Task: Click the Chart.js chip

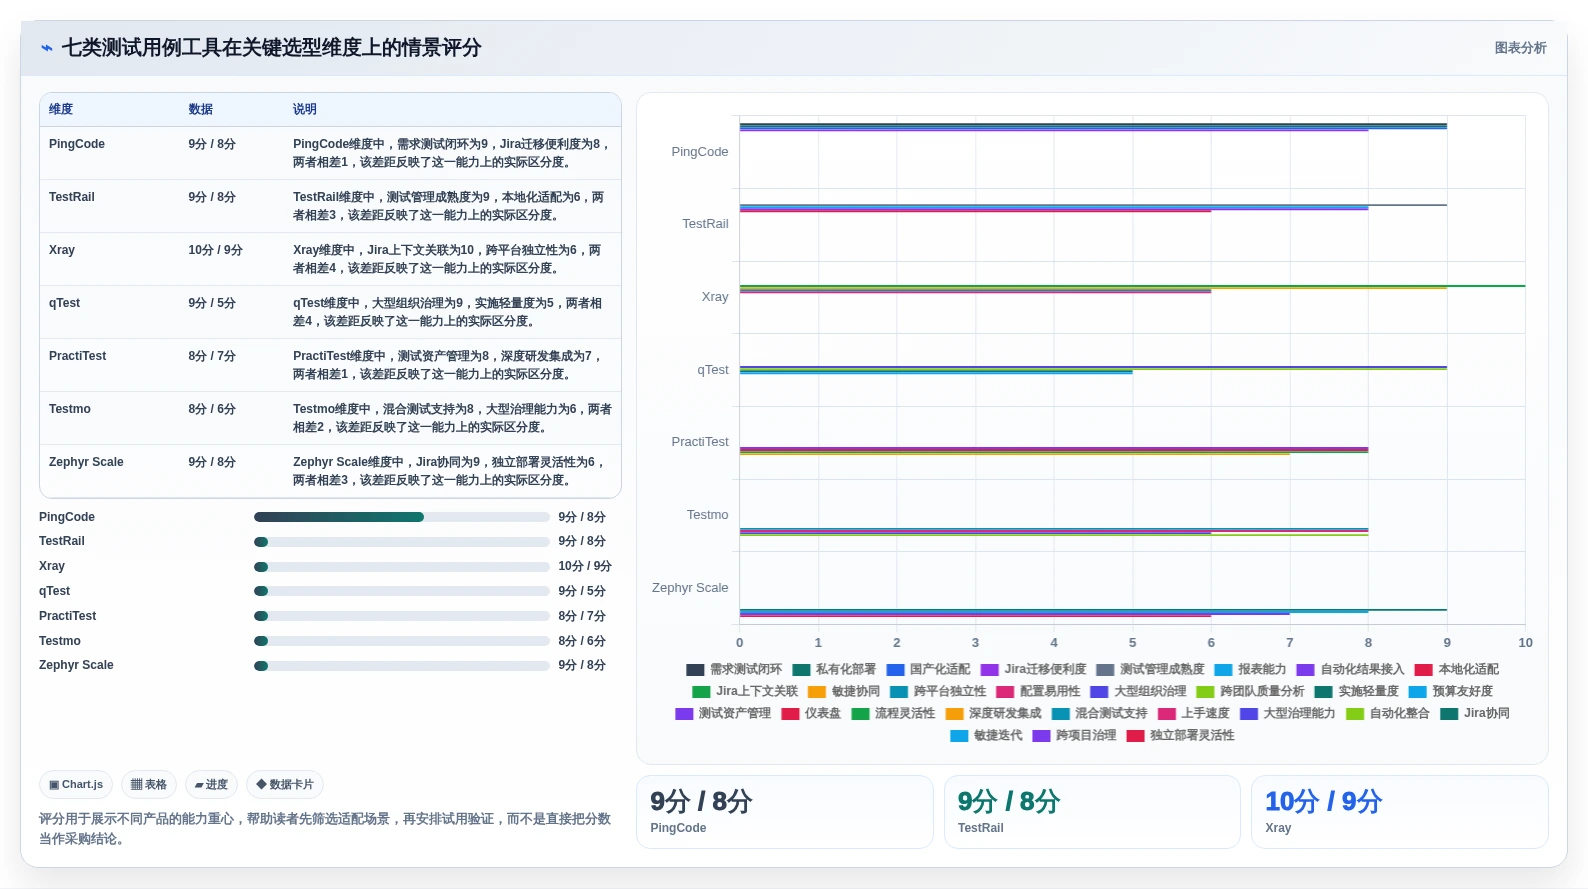Action: click(76, 785)
